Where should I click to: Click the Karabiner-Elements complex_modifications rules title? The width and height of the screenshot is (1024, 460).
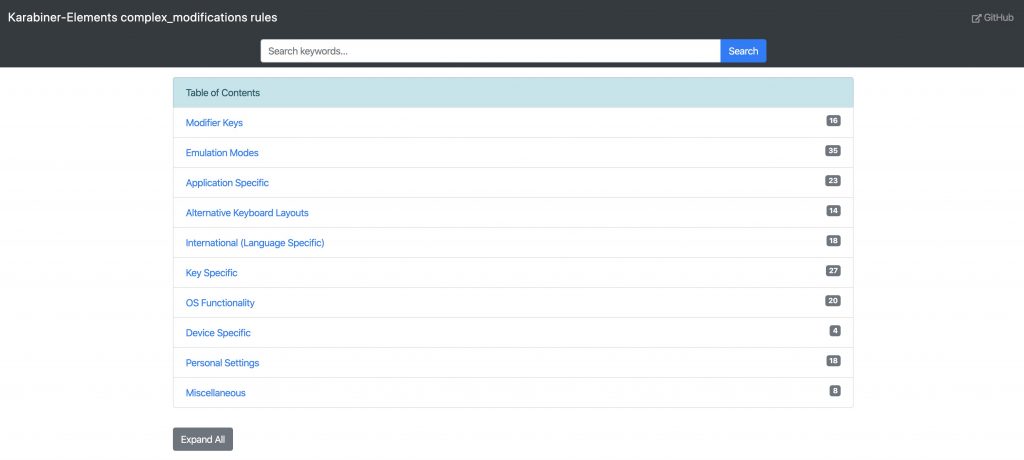point(142,18)
